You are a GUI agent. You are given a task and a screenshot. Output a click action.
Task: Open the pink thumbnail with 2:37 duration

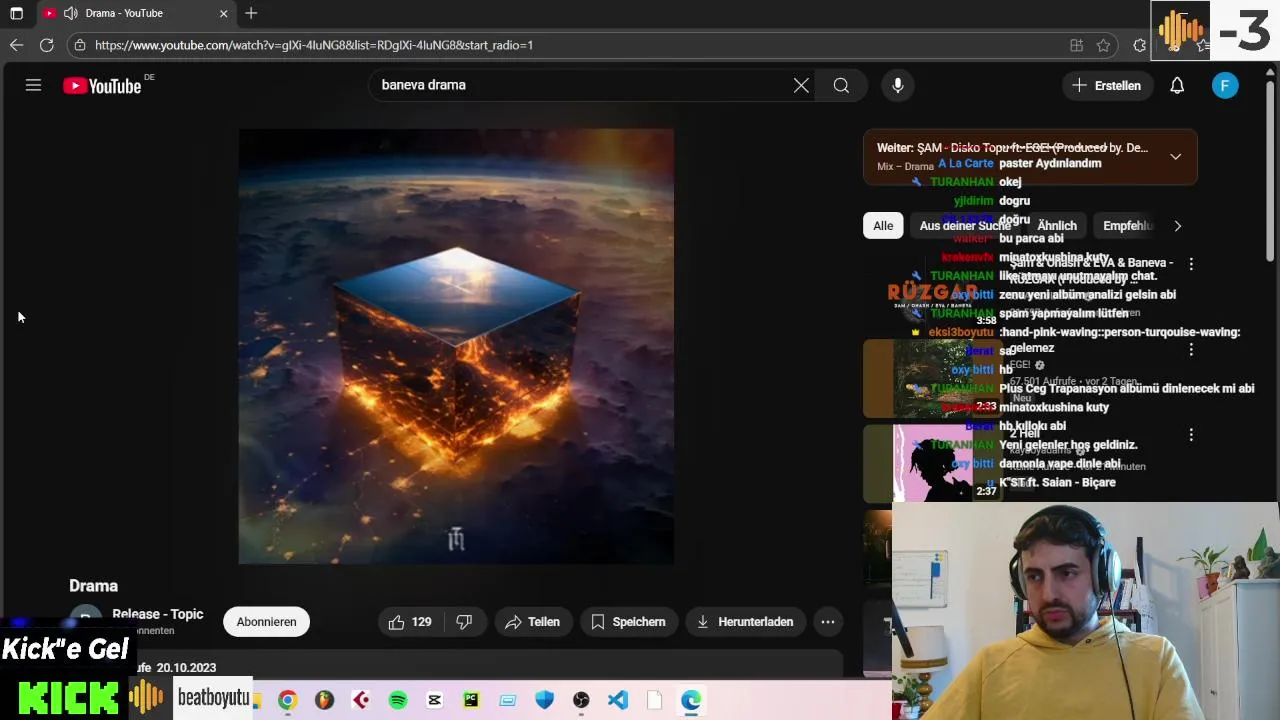click(x=930, y=463)
